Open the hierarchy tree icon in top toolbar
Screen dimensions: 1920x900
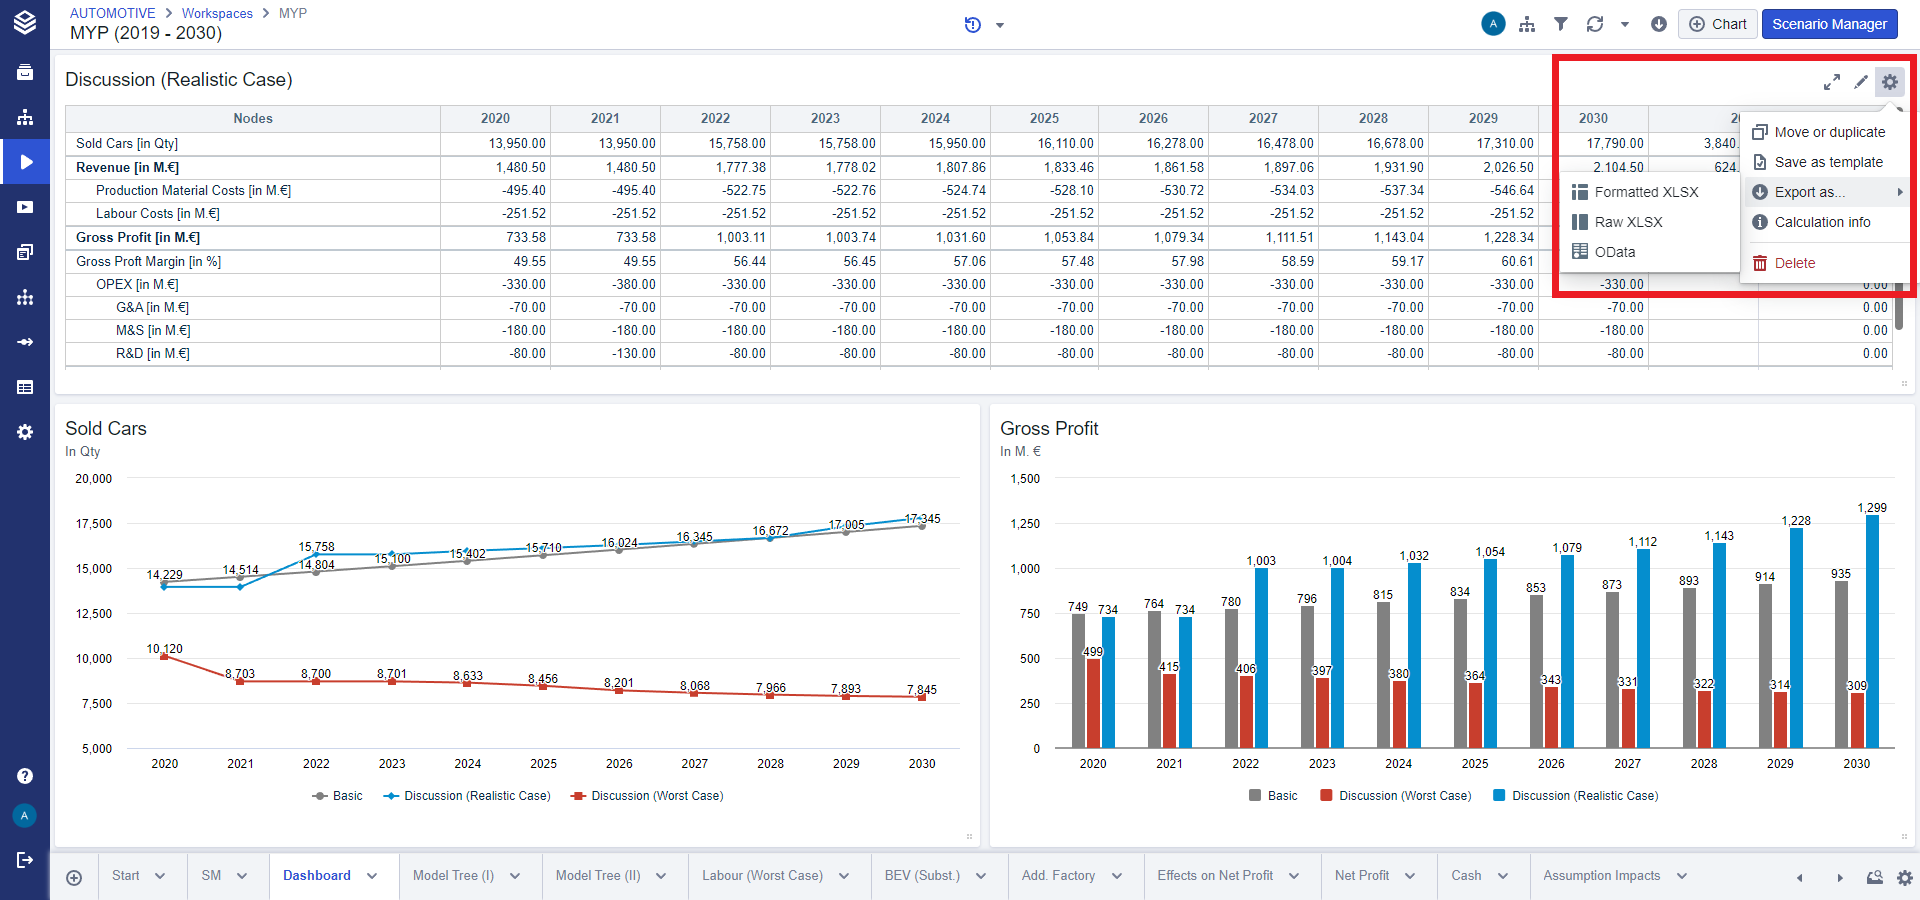click(x=1526, y=24)
